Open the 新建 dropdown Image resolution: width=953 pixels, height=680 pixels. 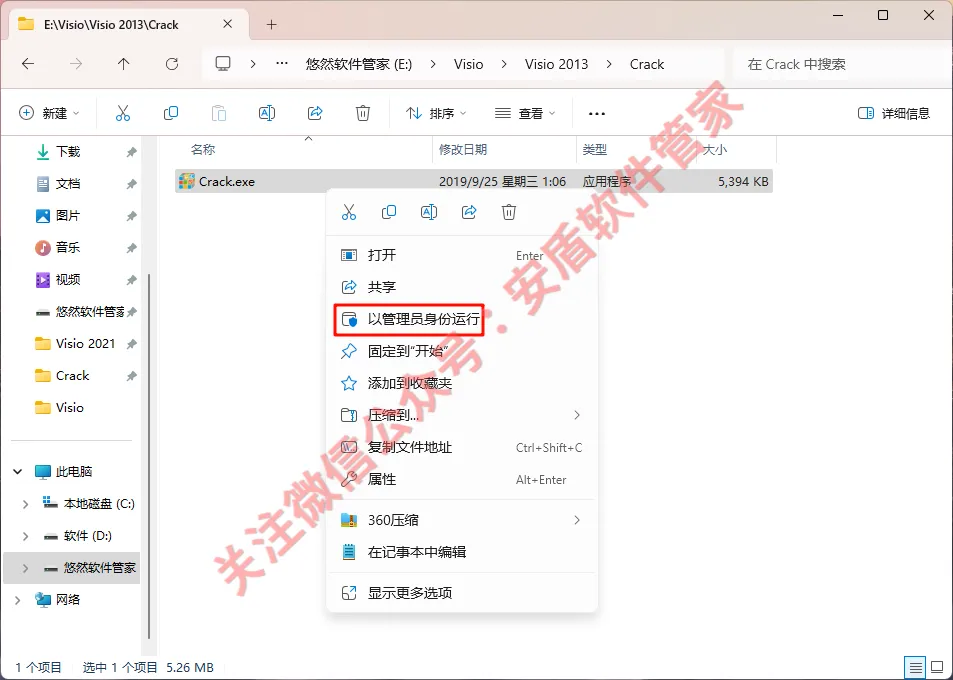49,113
